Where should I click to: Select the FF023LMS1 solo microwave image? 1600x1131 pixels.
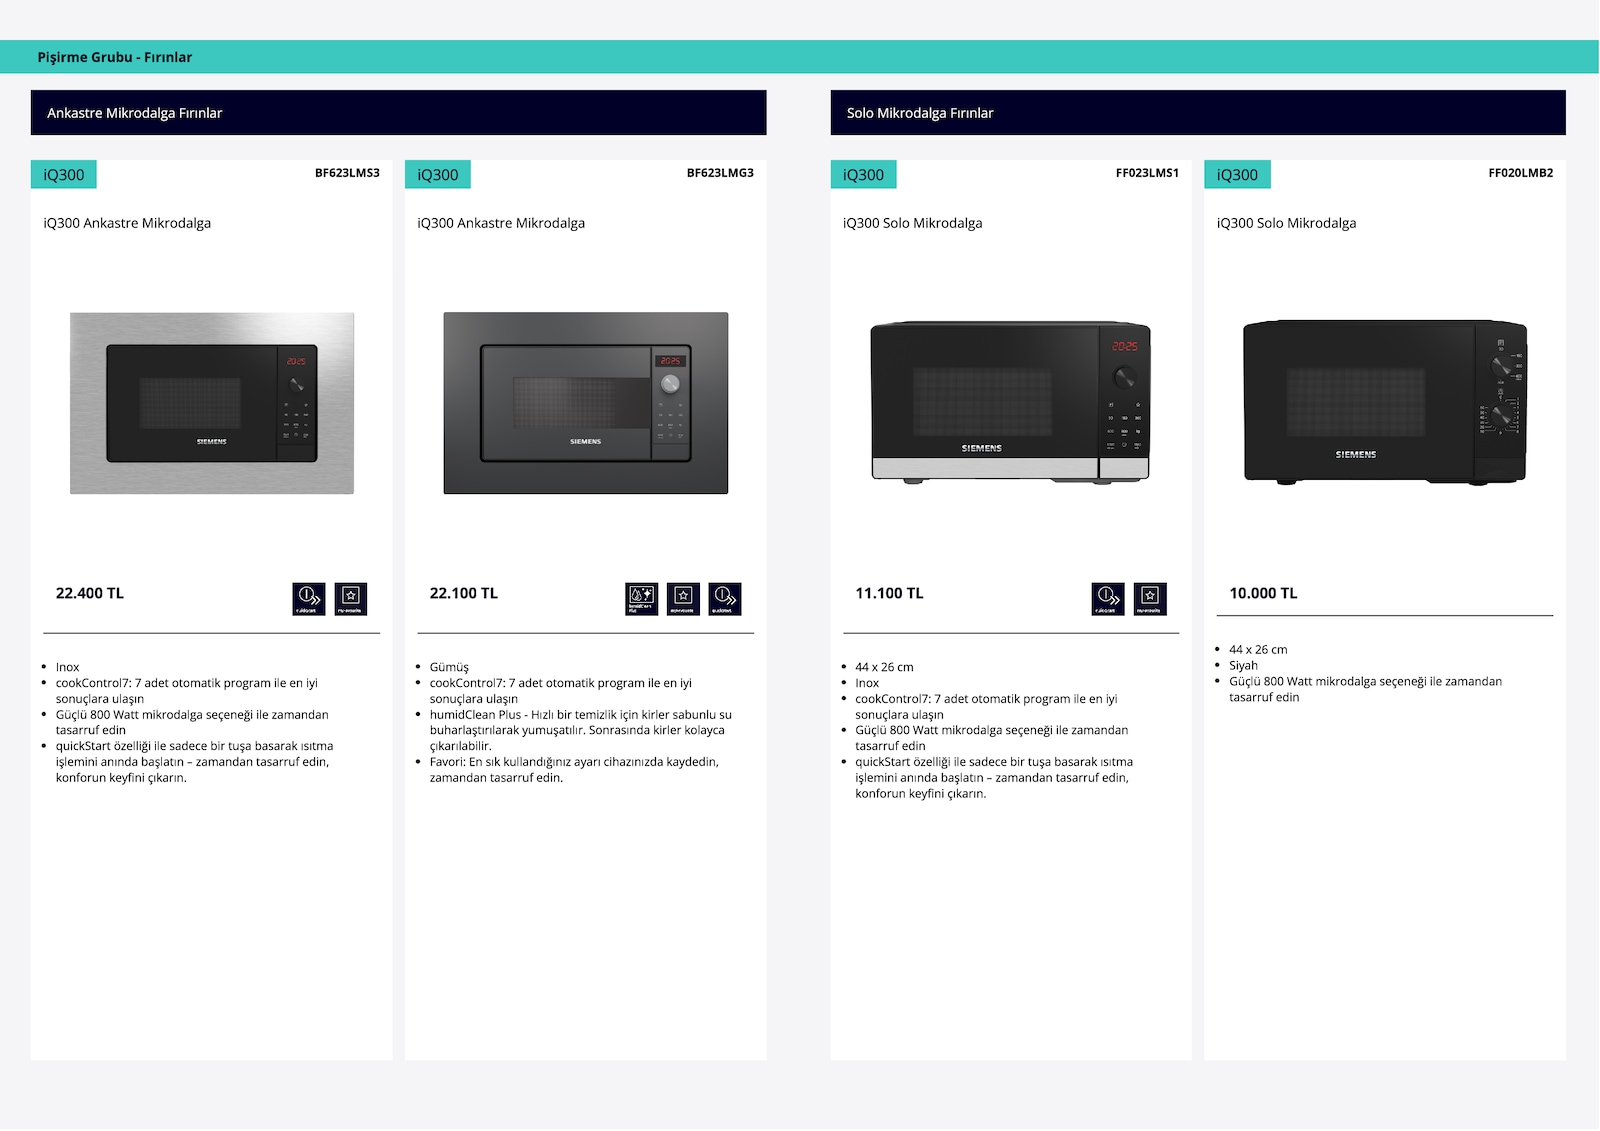coord(1011,402)
